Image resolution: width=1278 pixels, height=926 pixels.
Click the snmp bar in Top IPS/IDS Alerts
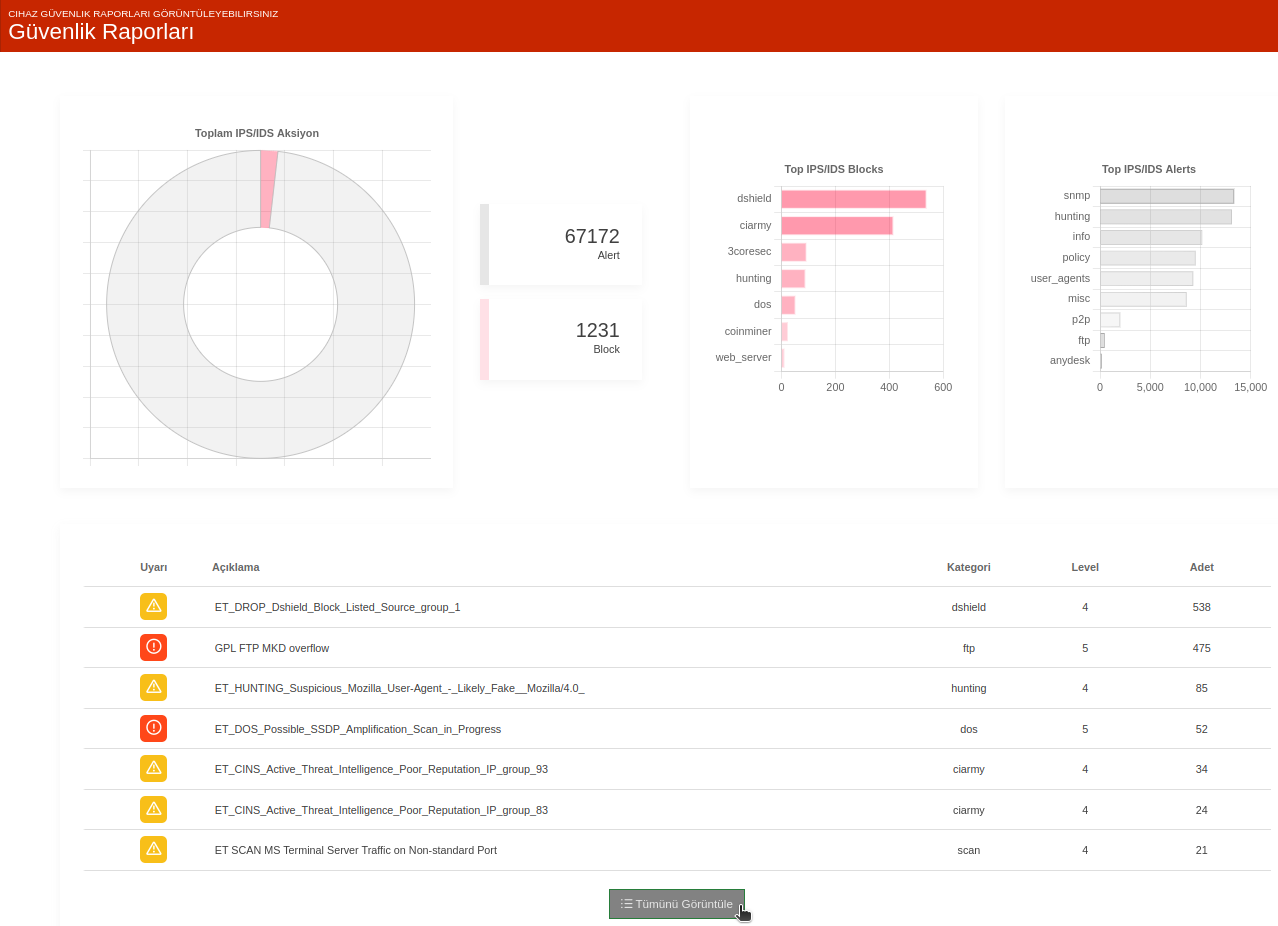tap(1167, 196)
